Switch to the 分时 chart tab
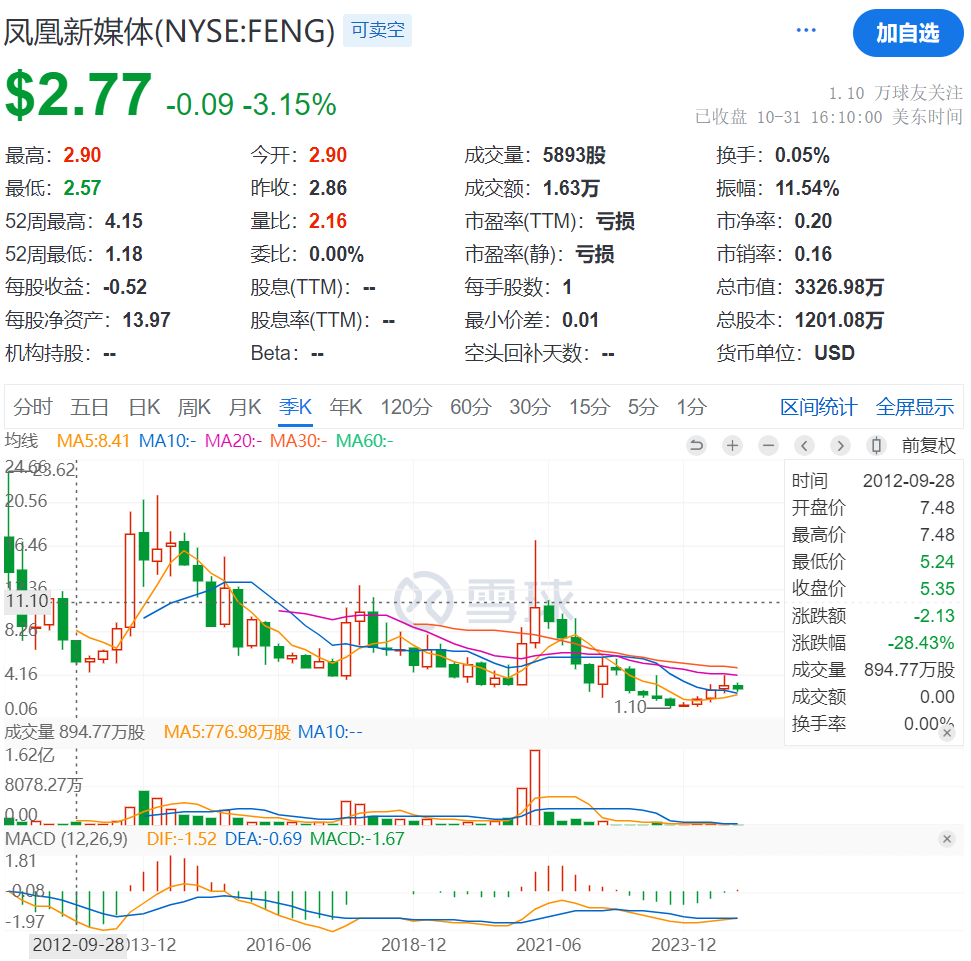The image size is (971, 961). click(x=33, y=407)
